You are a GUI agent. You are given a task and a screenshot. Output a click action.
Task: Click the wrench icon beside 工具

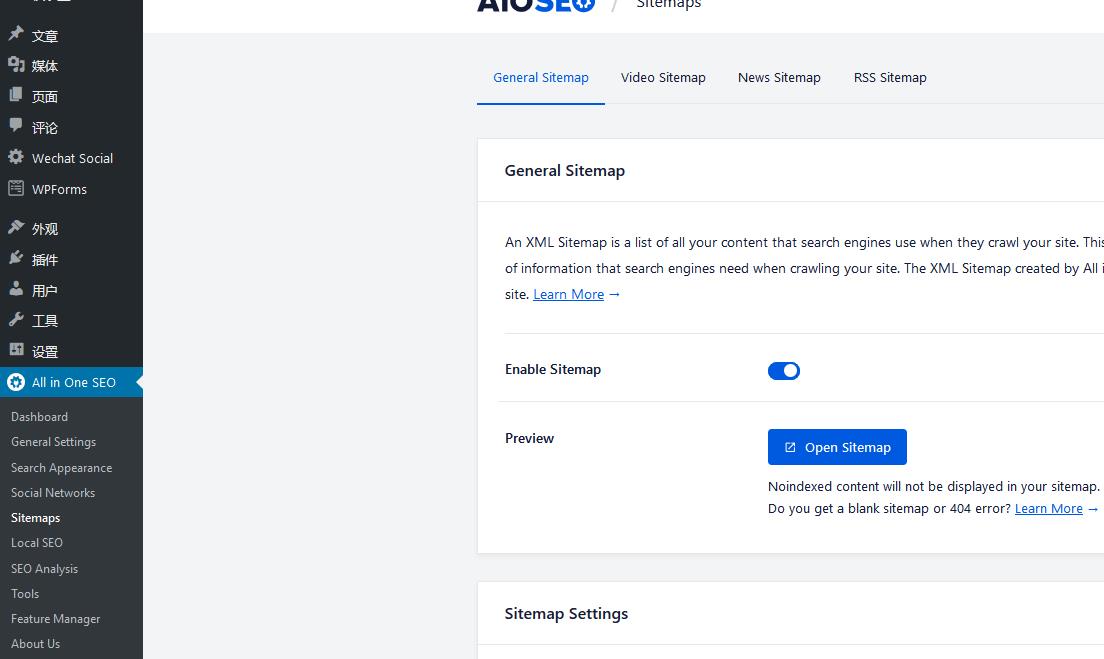[x=15, y=319]
